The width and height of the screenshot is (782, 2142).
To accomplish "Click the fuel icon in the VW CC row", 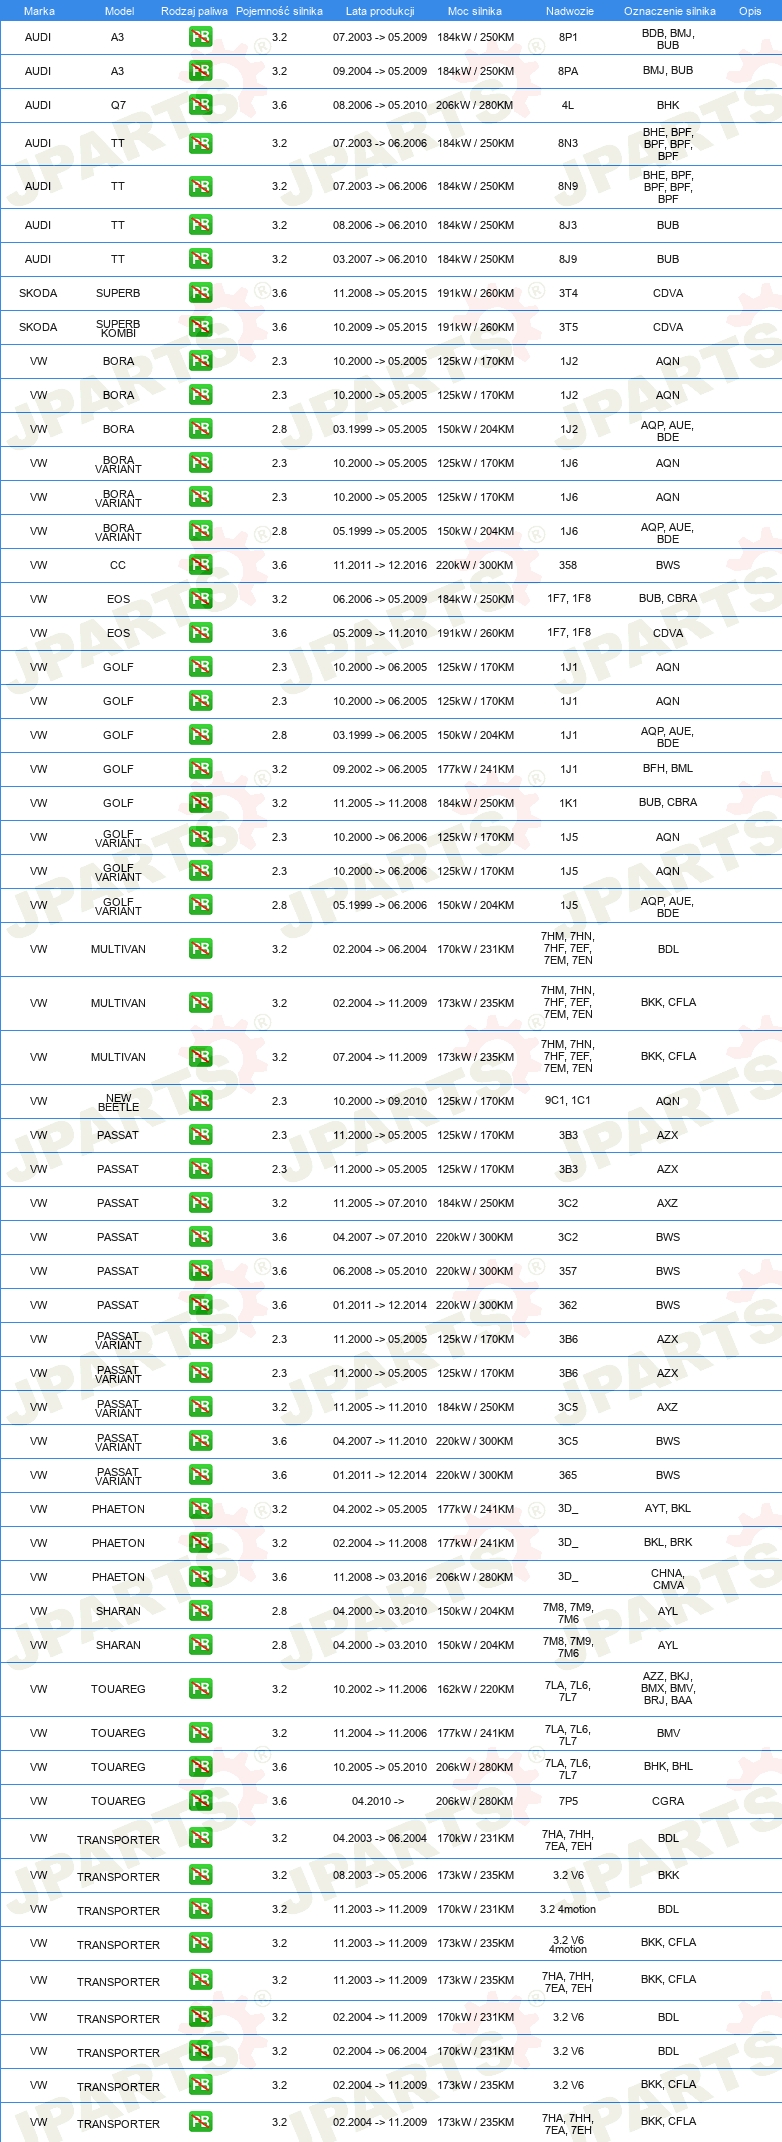I will pos(200,565).
